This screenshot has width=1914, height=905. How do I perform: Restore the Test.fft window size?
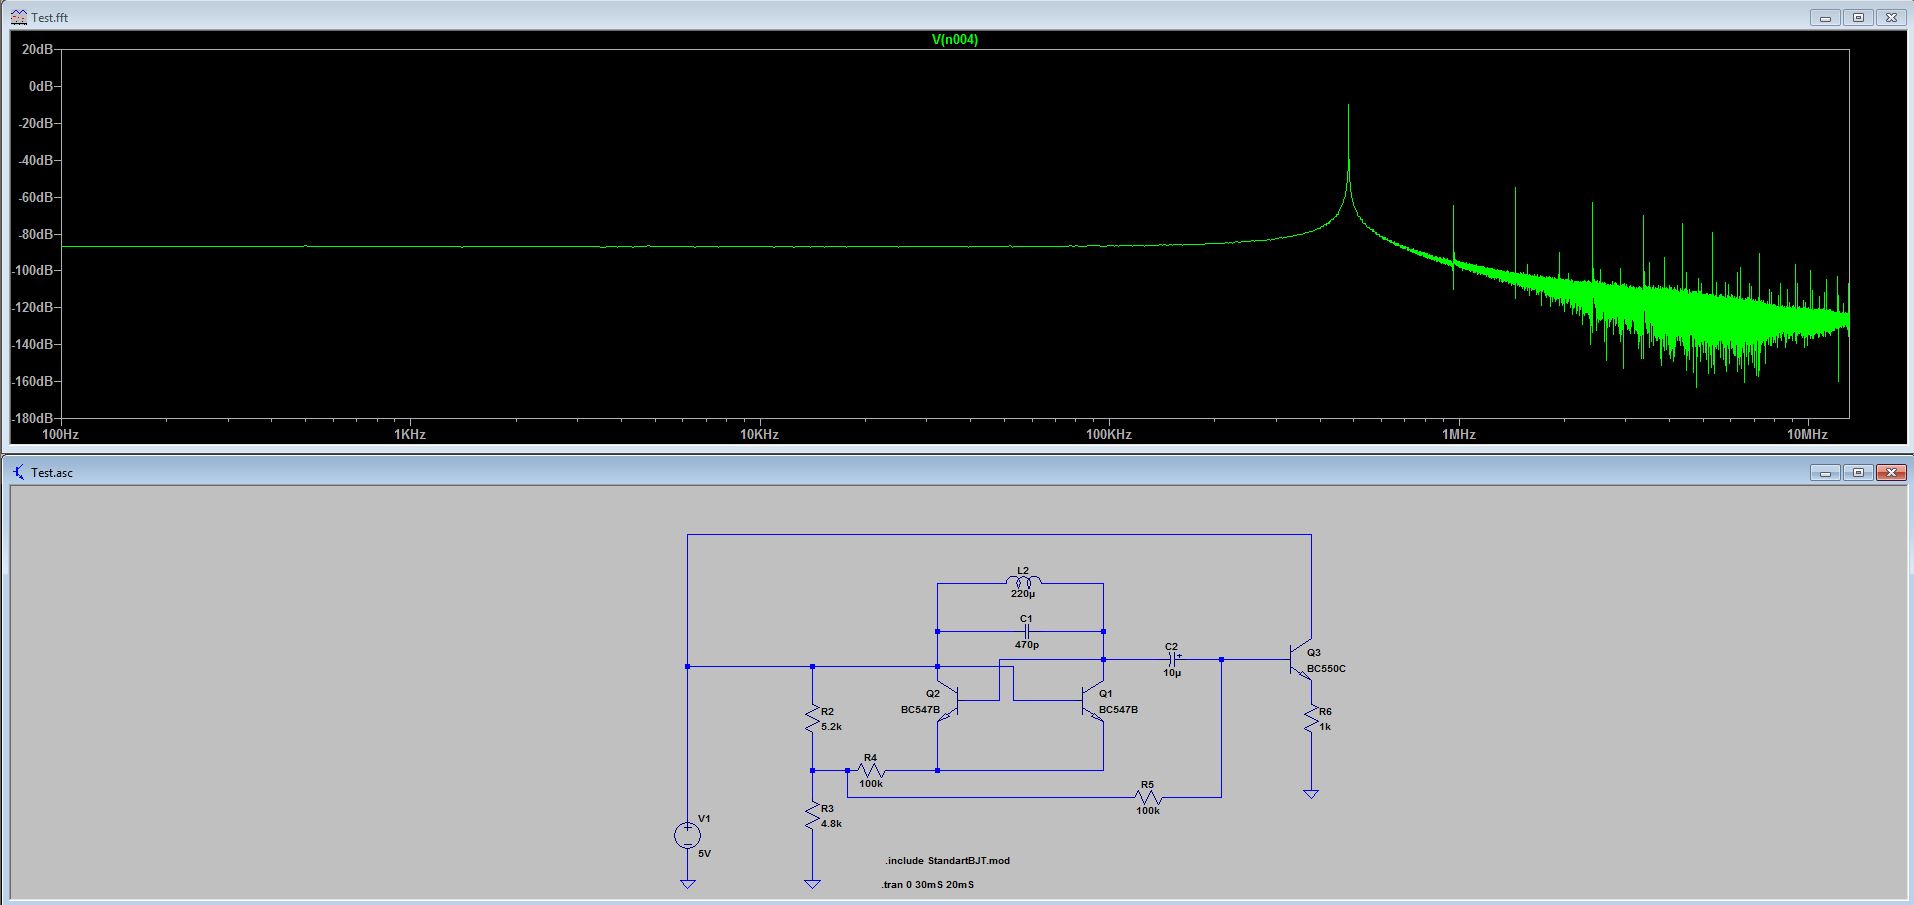click(1858, 17)
